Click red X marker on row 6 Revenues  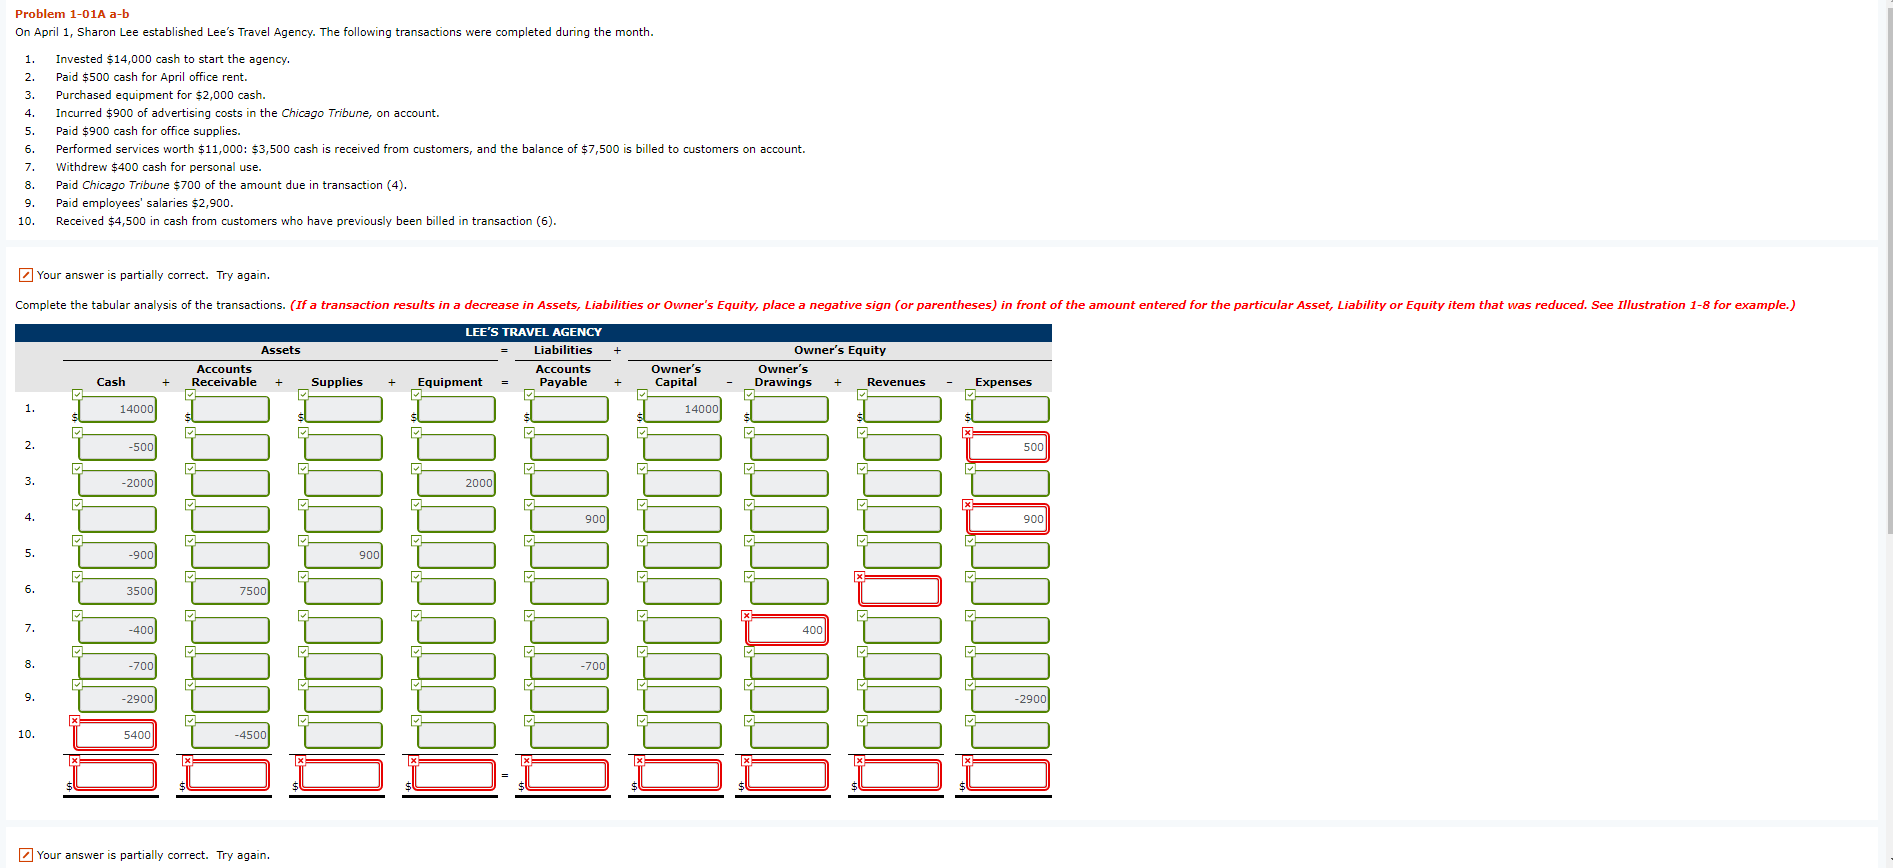coord(859,576)
